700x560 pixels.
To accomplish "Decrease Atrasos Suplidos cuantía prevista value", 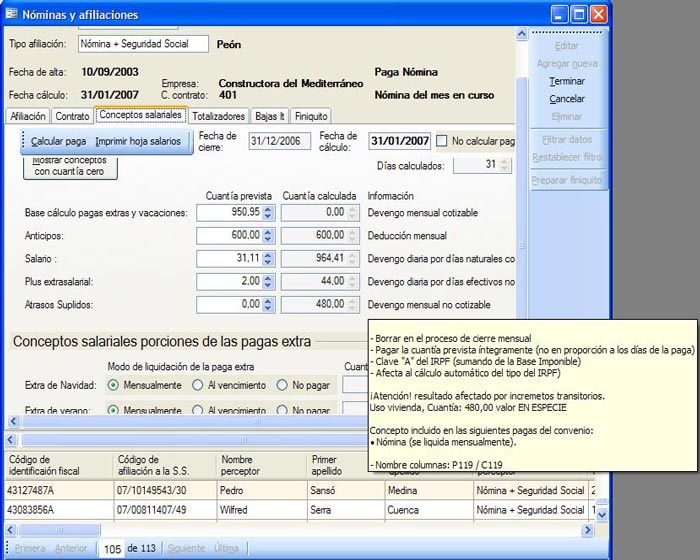I will (x=267, y=308).
